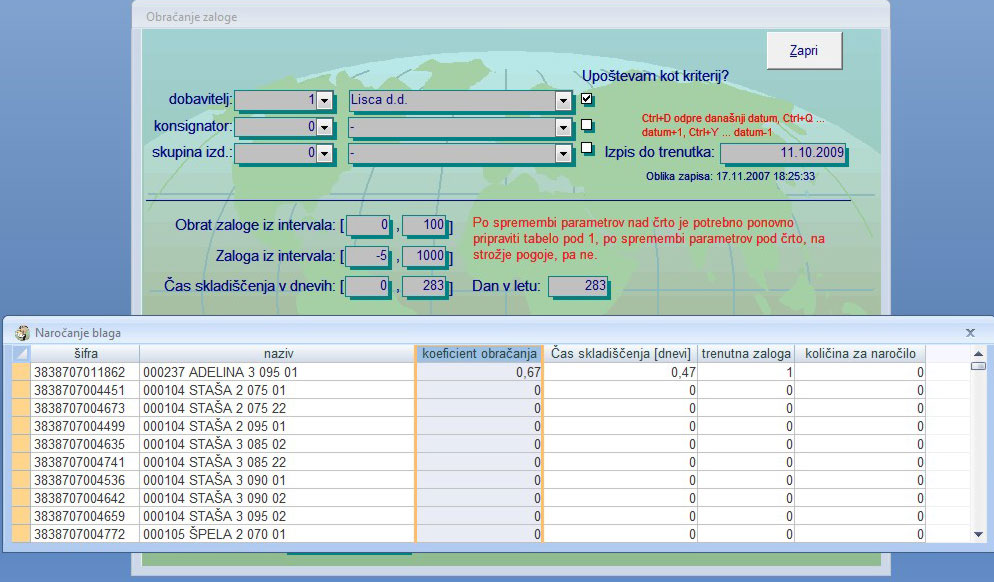
Task: Enable the konsignator criterion checkbox
Action: (587, 125)
